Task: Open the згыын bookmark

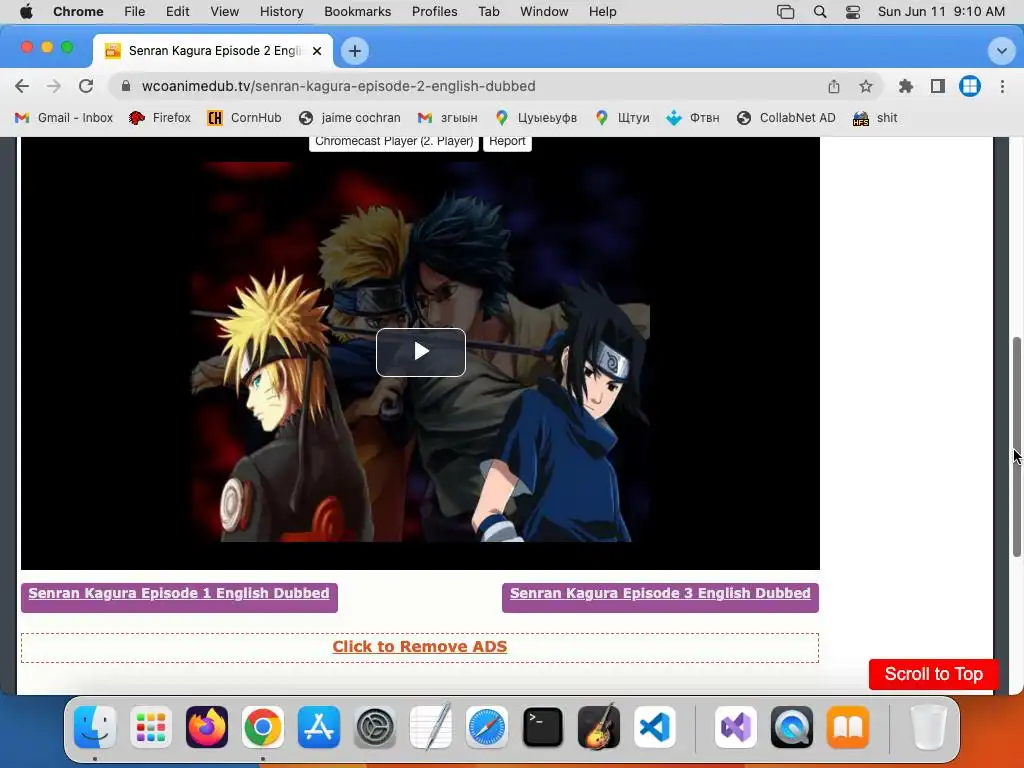Action: (448, 118)
